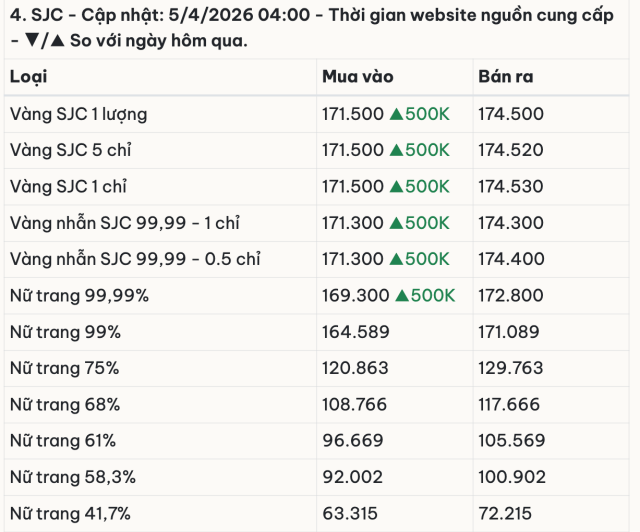Click the Bán ra column header
This screenshot has width=640, height=532.
(505, 77)
